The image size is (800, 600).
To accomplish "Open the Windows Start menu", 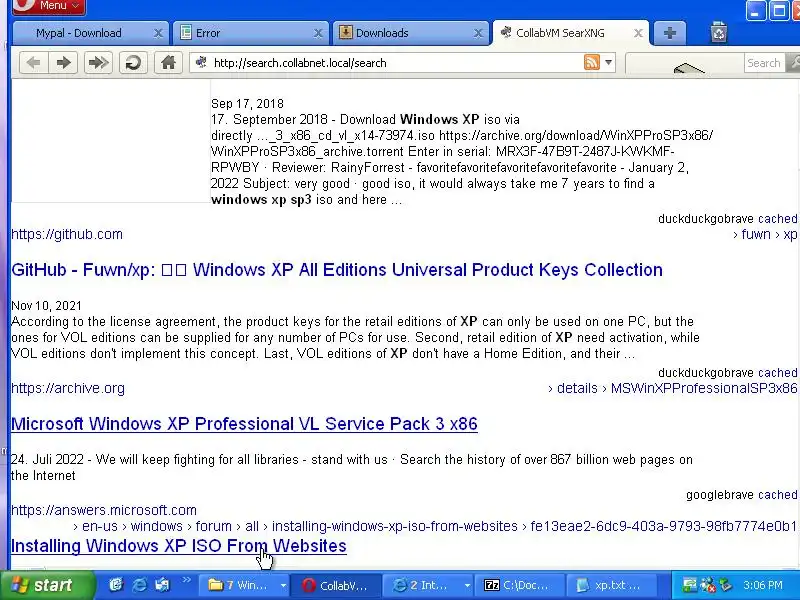I will [47, 585].
